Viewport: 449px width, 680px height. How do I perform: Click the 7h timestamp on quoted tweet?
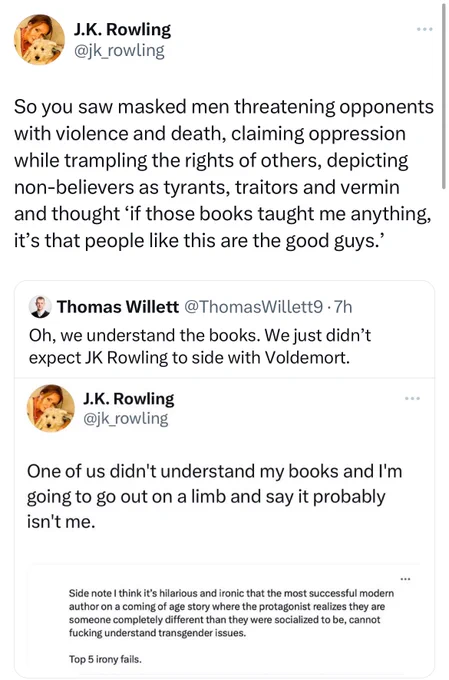coord(343,307)
